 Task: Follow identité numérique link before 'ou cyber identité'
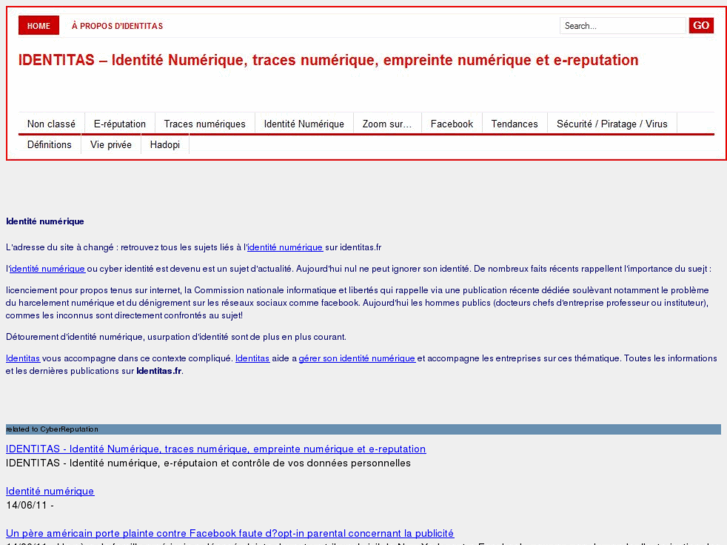coord(47,269)
